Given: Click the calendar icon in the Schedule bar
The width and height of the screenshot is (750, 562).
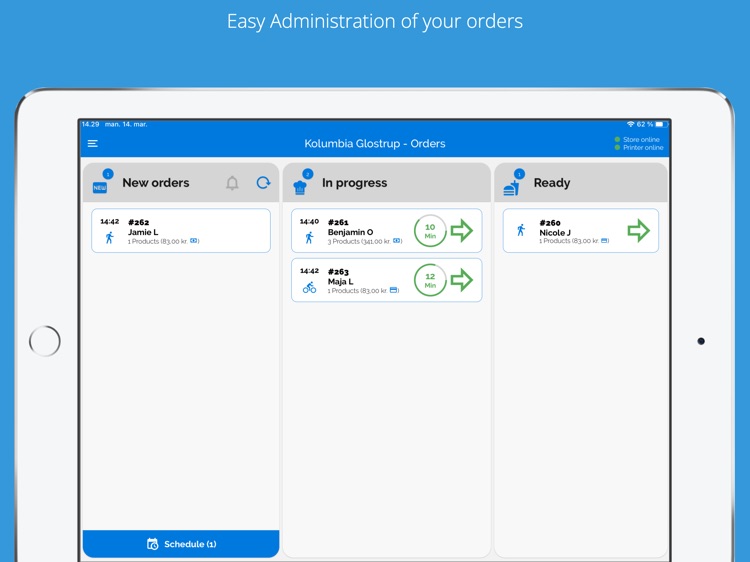Looking at the screenshot, I should tap(153, 544).
